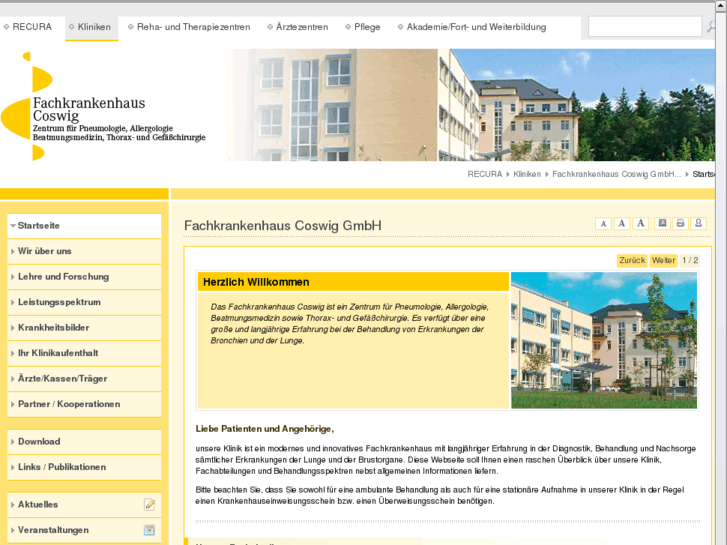Click the 1 / 2 slide counter
The width and height of the screenshot is (727, 545).
[x=690, y=260]
